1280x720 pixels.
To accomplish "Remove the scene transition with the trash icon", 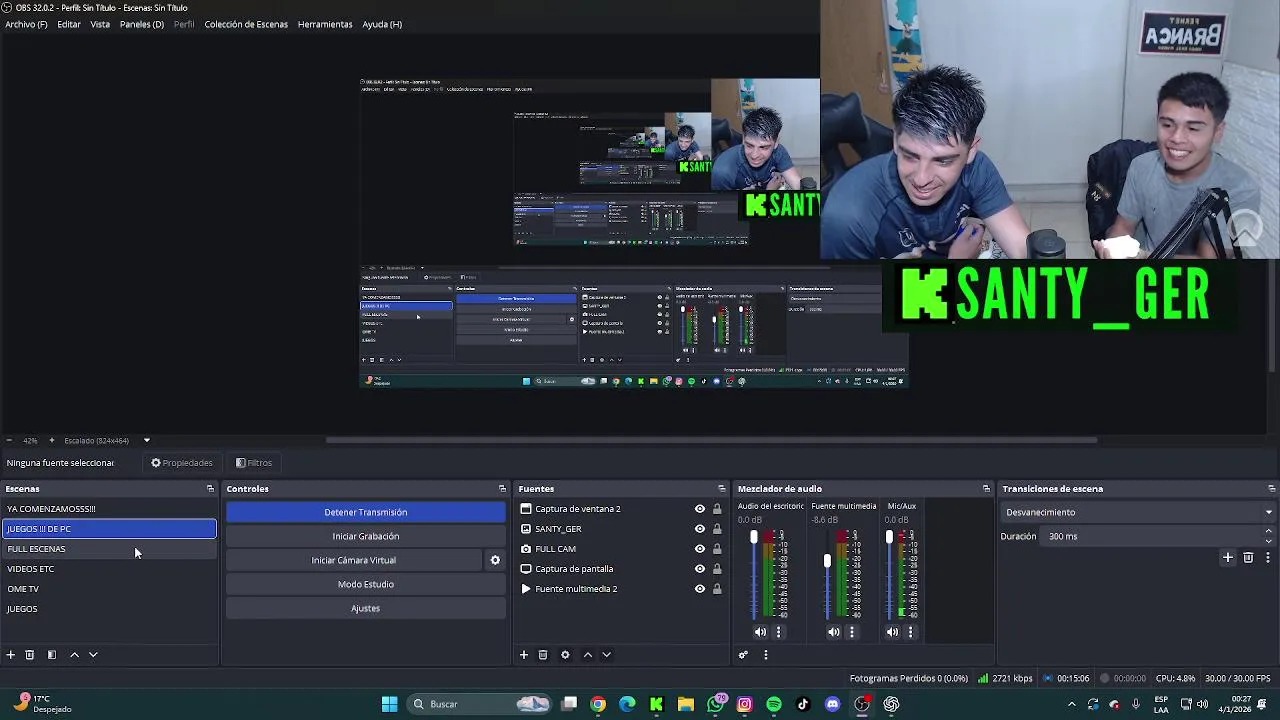I will pyautogui.click(x=1248, y=558).
